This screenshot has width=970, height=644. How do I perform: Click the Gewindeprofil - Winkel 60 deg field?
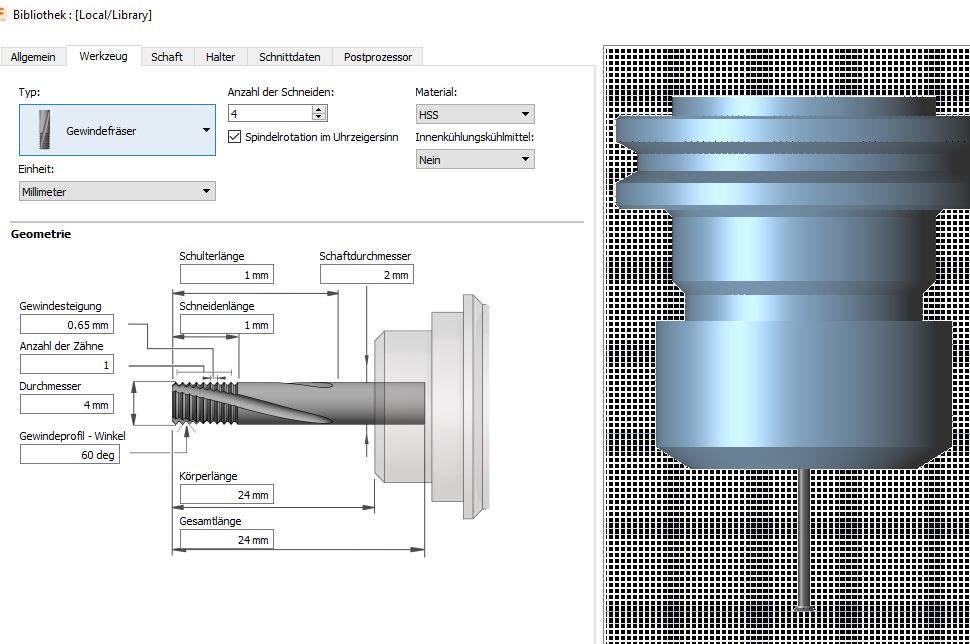(x=69, y=455)
